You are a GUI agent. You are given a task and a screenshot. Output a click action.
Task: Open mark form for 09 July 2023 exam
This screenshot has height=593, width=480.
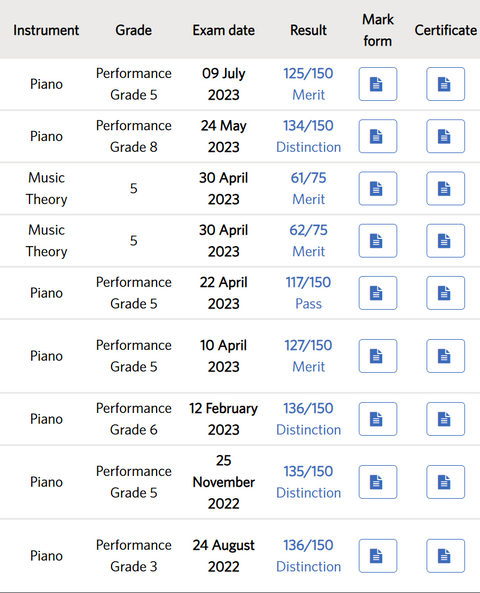point(377,84)
